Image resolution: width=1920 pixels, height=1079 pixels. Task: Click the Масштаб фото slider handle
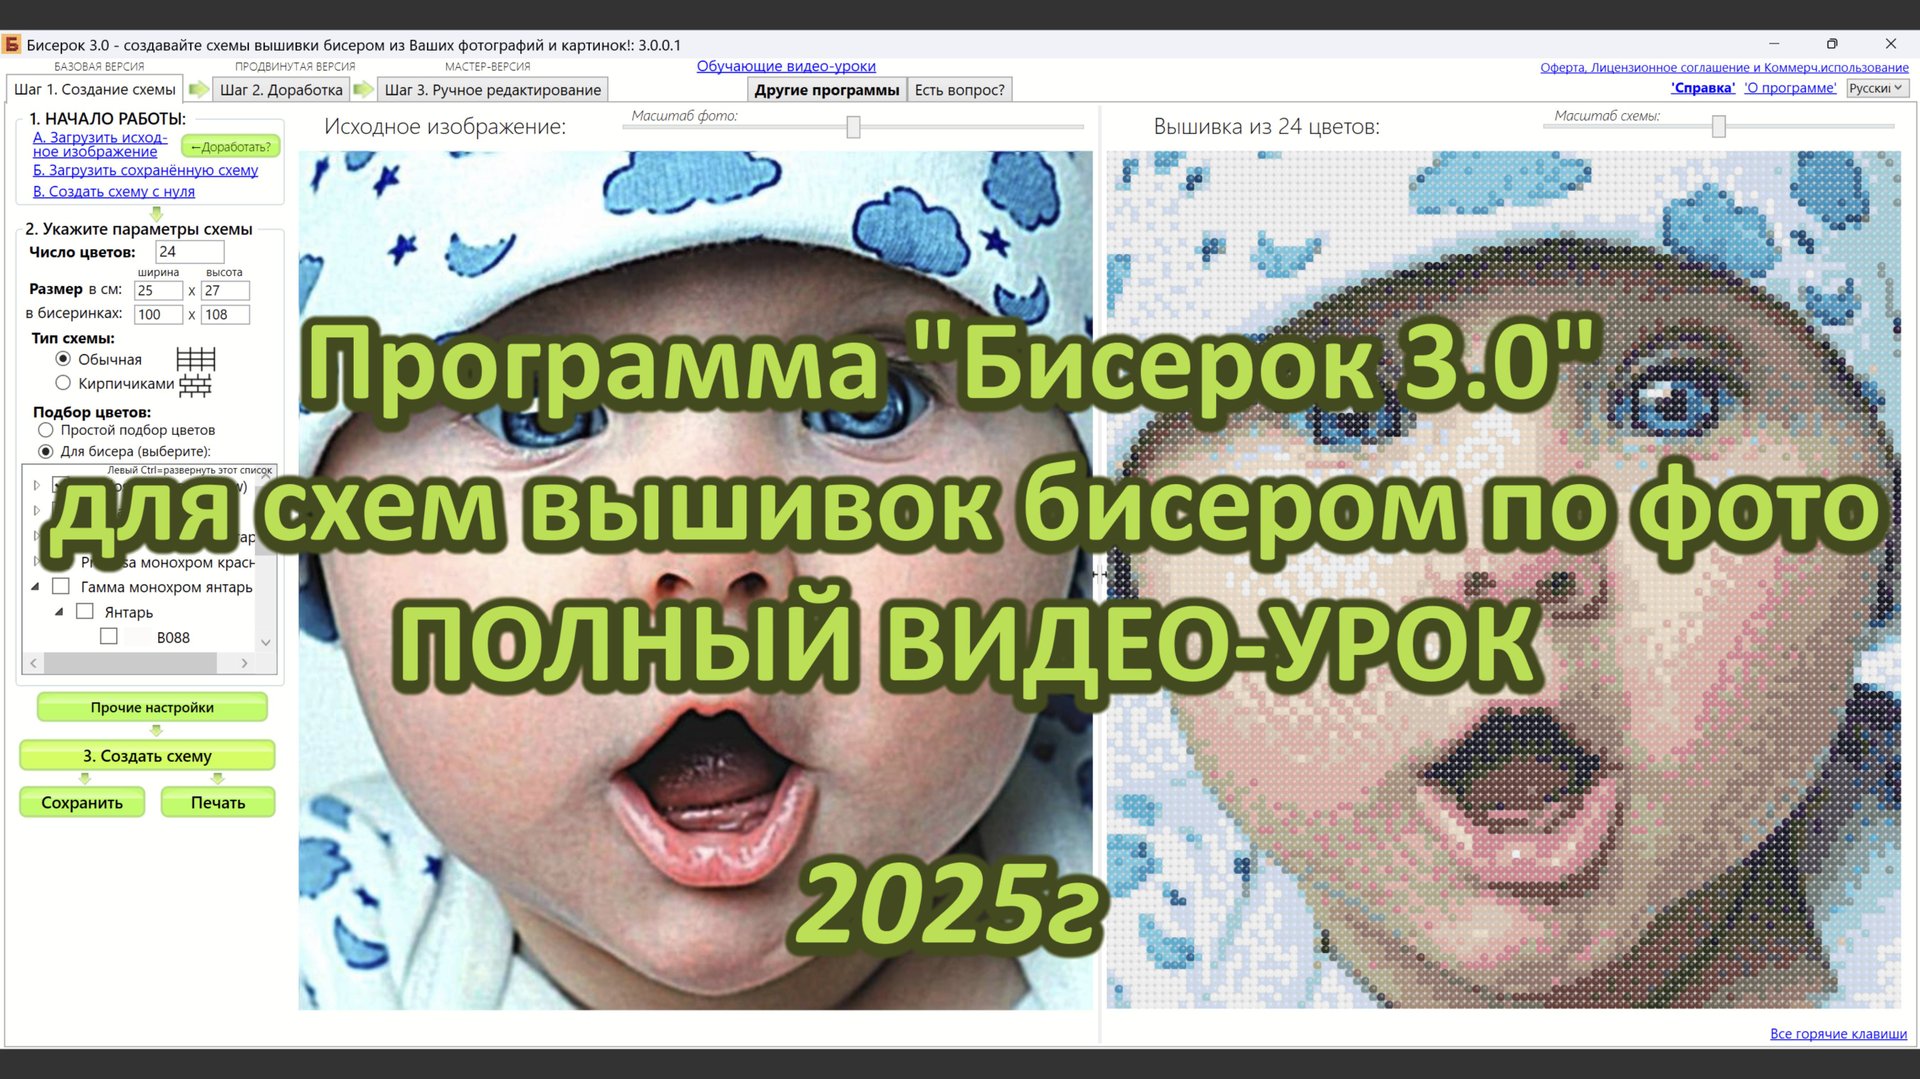coord(853,127)
